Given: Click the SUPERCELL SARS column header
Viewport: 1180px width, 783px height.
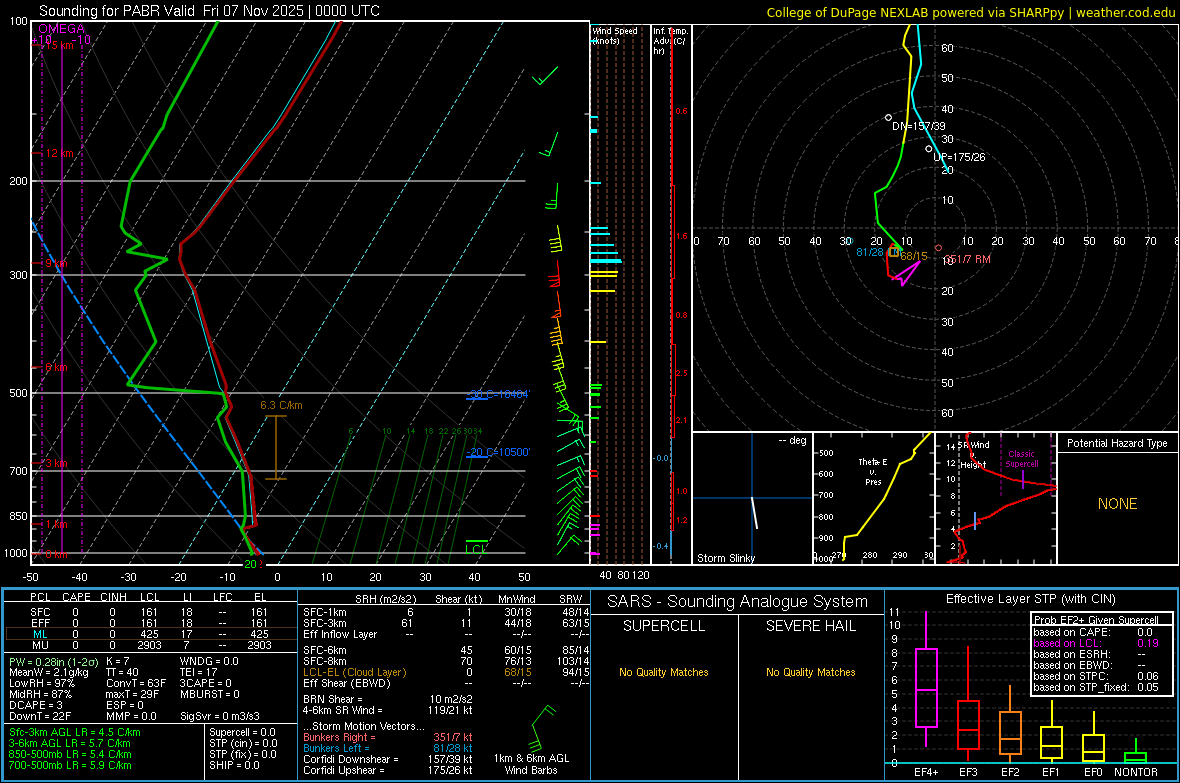Looking at the screenshot, I should (664, 626).
